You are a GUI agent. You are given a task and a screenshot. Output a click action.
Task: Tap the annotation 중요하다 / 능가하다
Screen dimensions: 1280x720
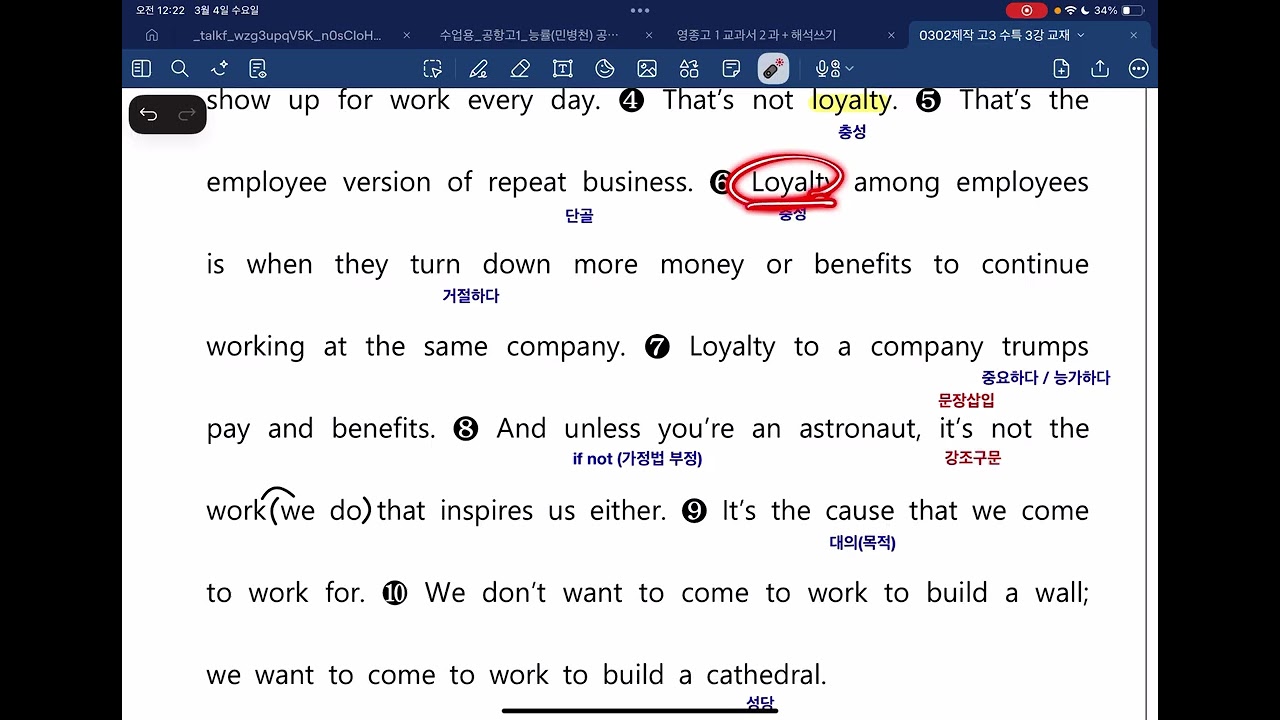(x=1045, y=378)
